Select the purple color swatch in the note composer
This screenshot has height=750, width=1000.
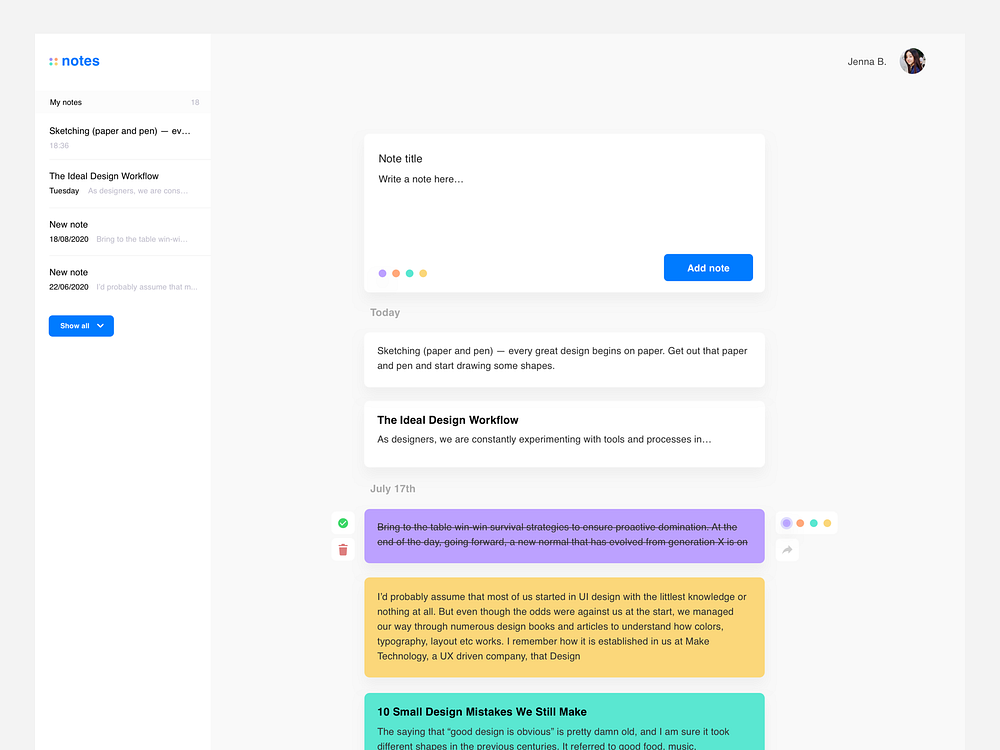click(382, 272)
